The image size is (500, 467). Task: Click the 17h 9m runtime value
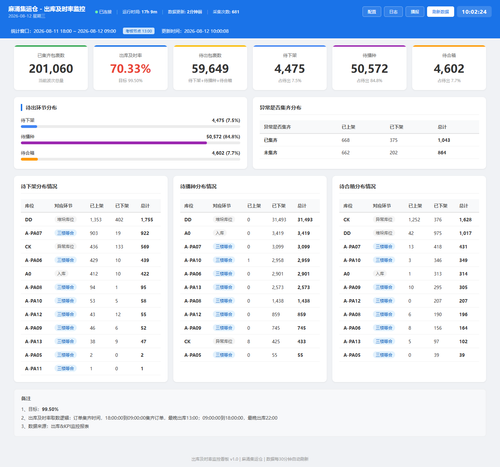pos(149,12)
